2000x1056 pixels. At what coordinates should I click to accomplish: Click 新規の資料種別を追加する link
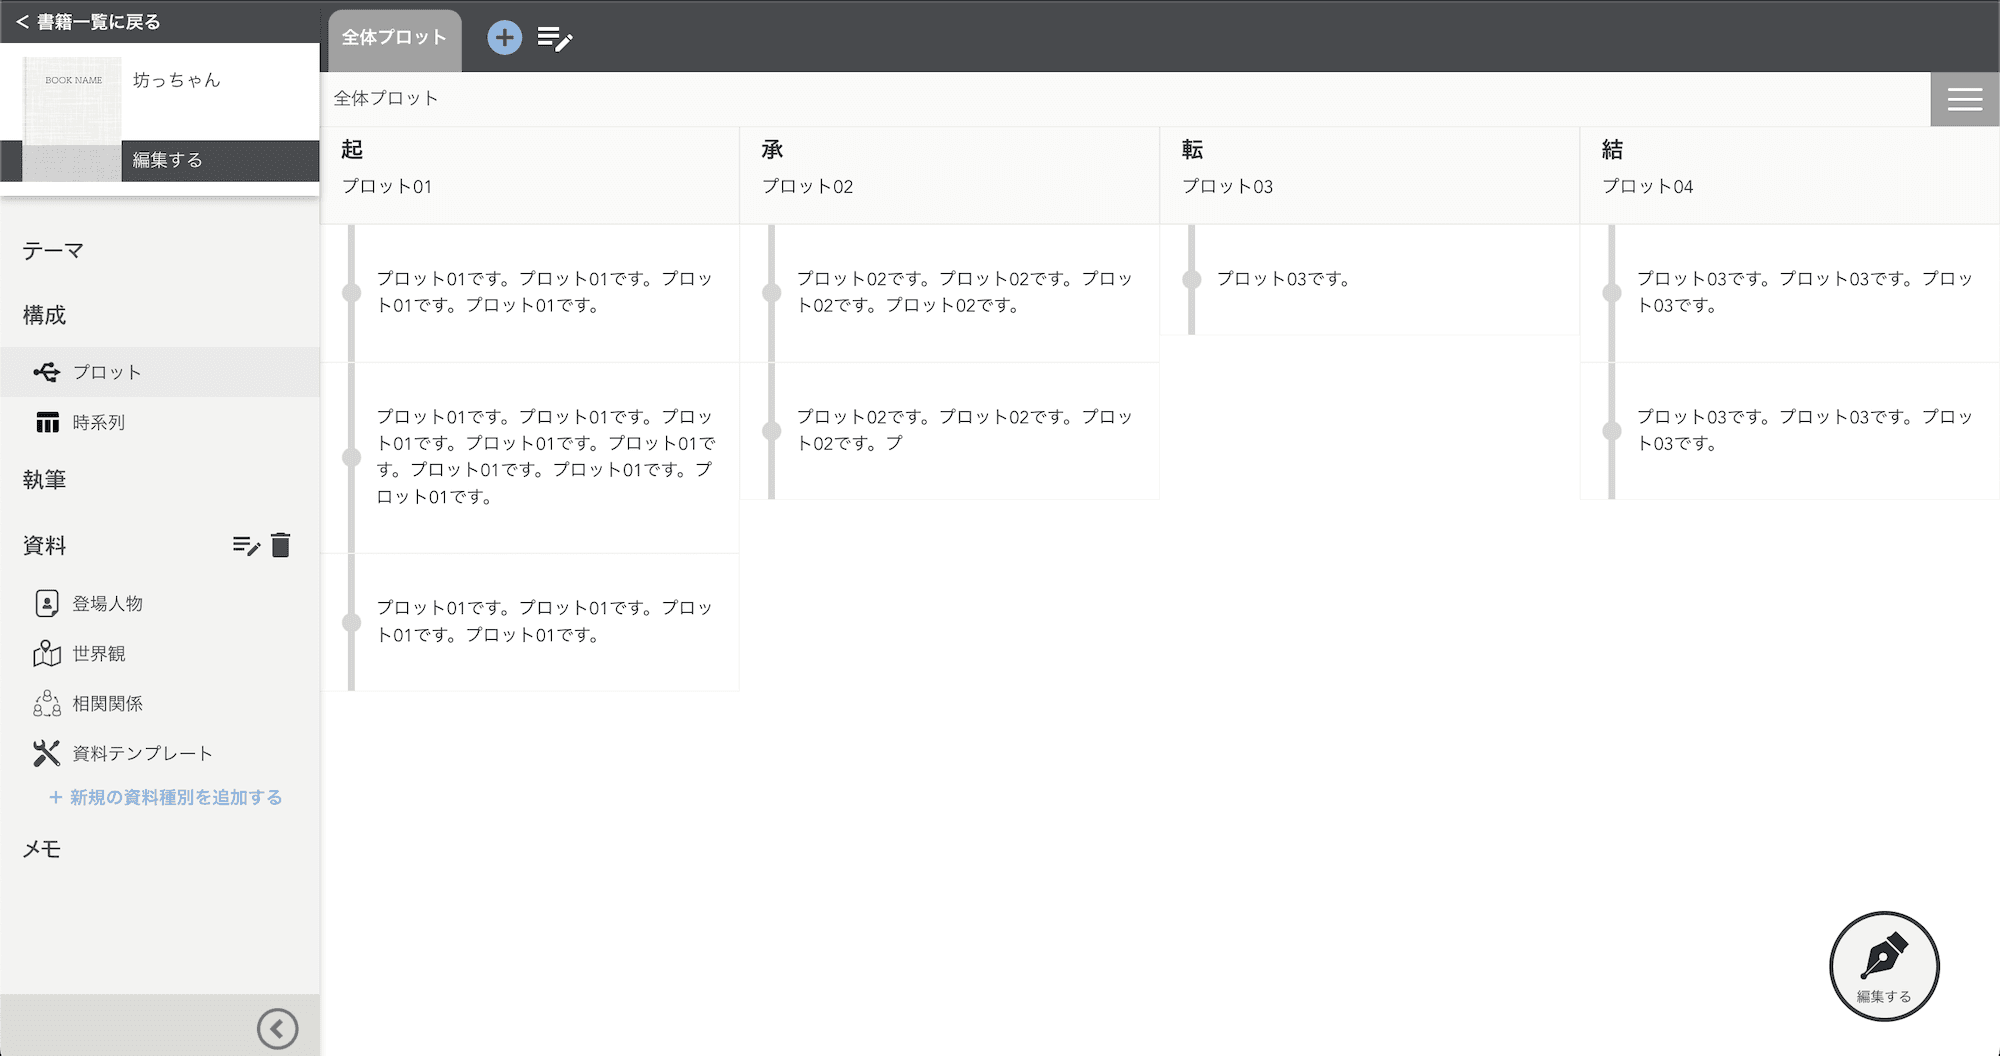tap(166, 797)
